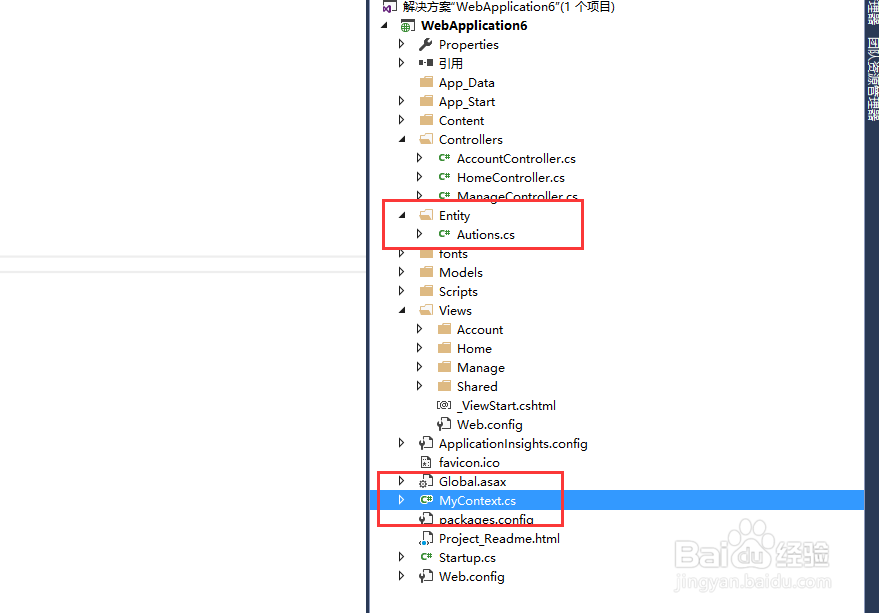879x613 pixels.
Task: Expand the Models folder
Action: click(401, 272)
